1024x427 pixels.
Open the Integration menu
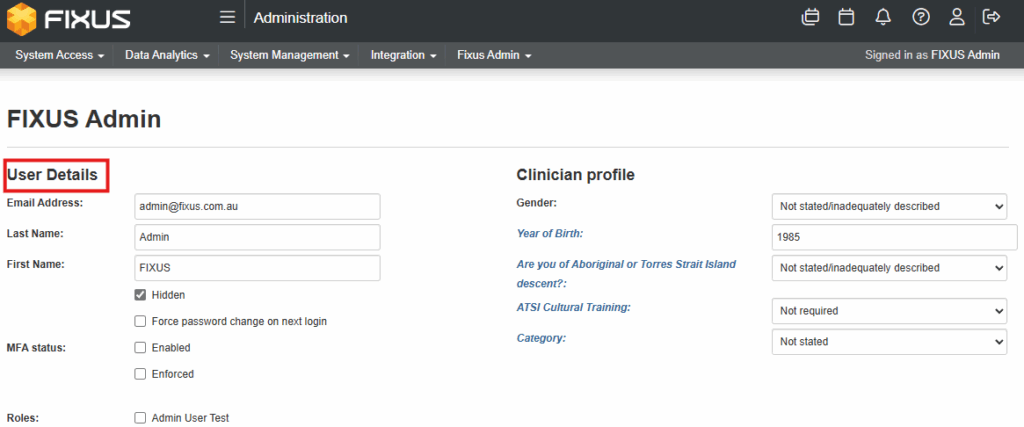click(404, 55)
